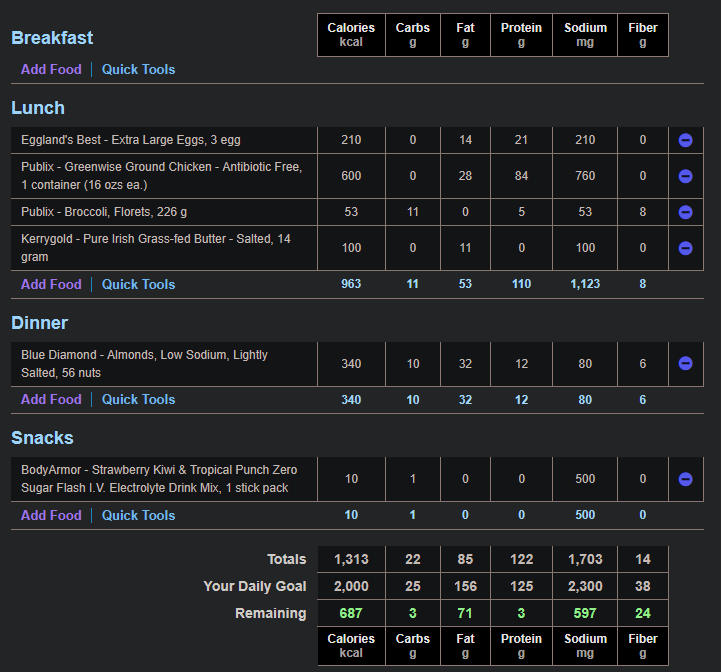Click the Lunch heading
The width and height of the screenshot is (721, 672).
[38, 108]
